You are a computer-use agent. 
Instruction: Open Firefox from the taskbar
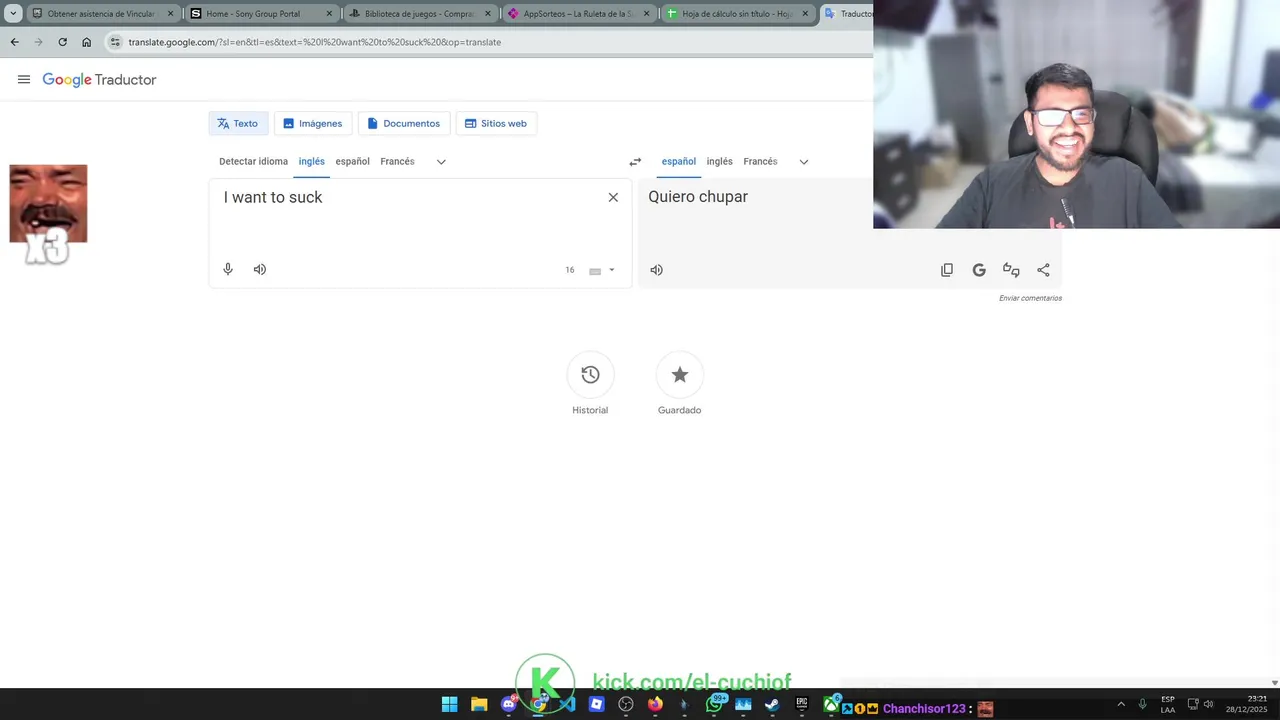point(655,705)
